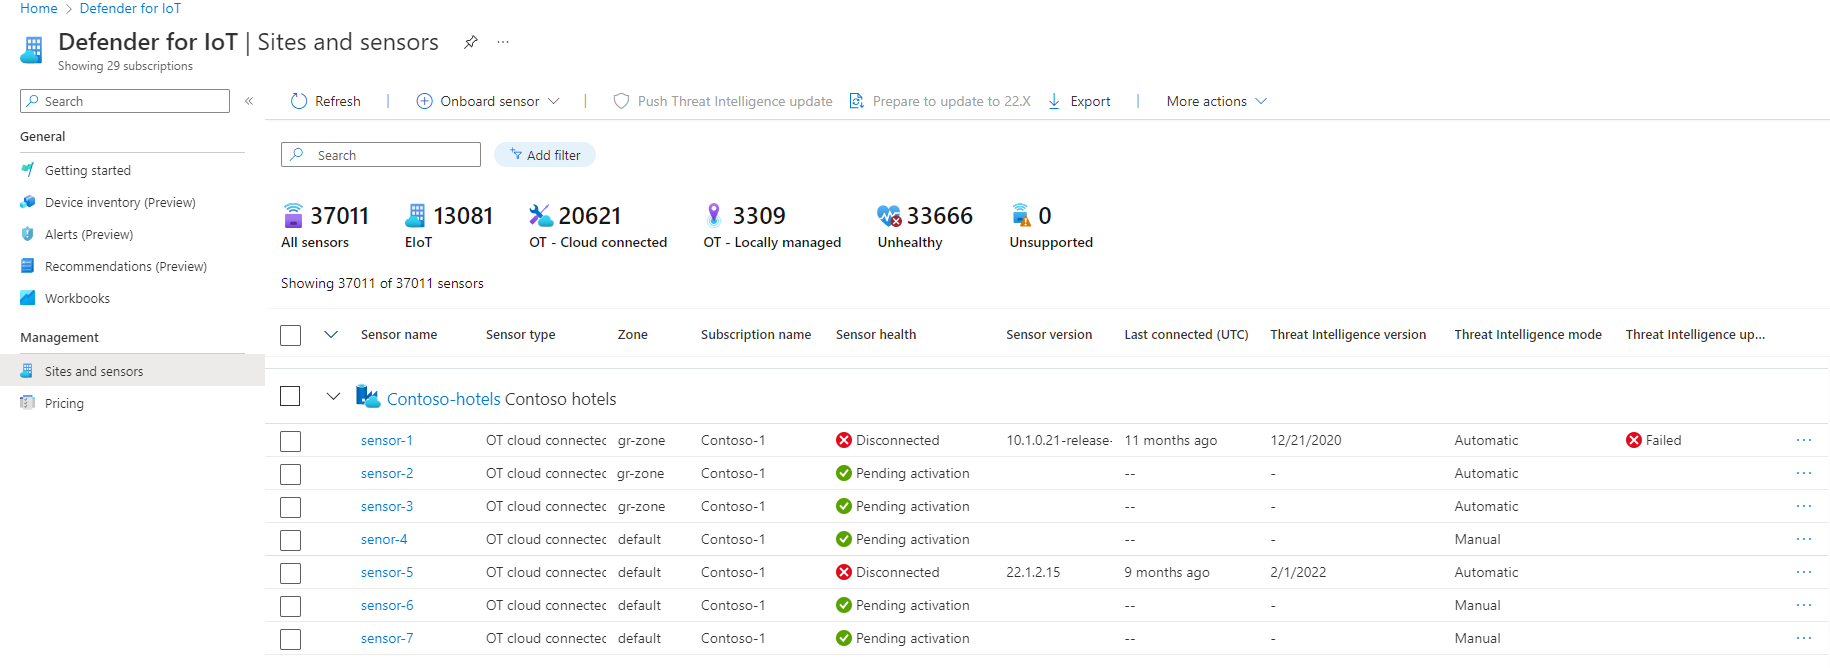Click the Unhealthy sensors heart icon
1830x668 pixels.
(x=889, y=215)
